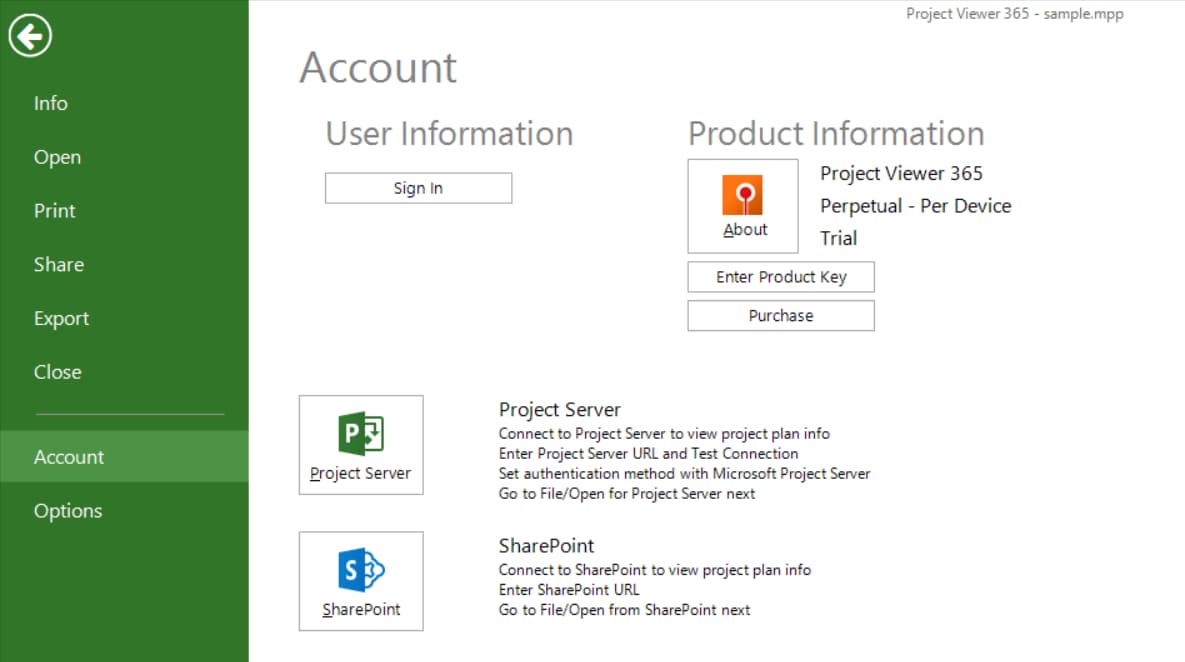
Task: Open the Open page
Action: (57, 157)
